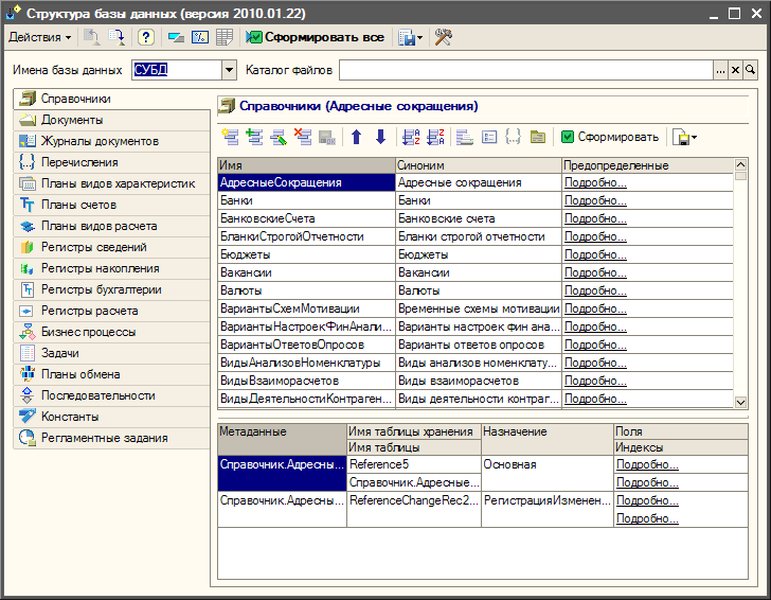This screenshot has width=771, height=600.
Task: Click Сформировать все button
Action: [315, 37]
